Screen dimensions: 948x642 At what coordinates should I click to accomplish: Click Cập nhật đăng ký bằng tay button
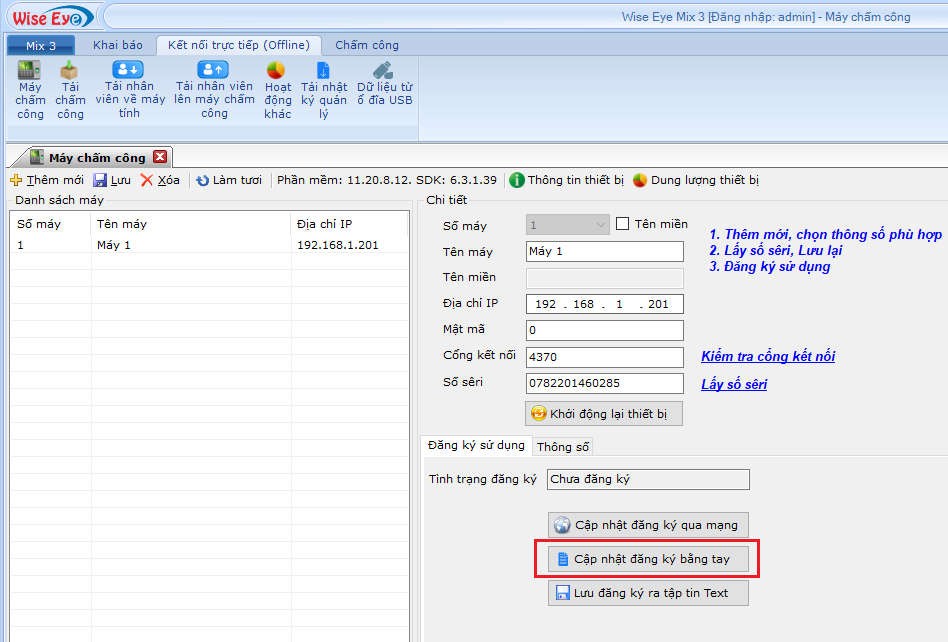coord(647,559)
